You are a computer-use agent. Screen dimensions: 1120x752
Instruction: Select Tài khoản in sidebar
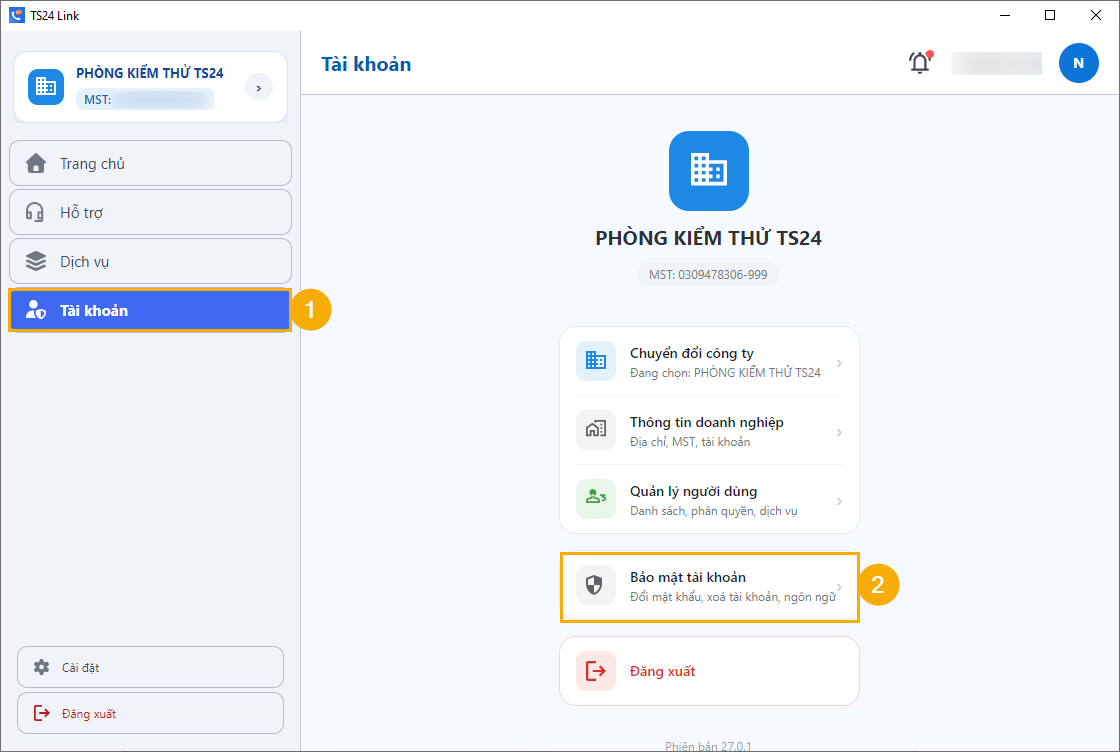click(150, 311)
